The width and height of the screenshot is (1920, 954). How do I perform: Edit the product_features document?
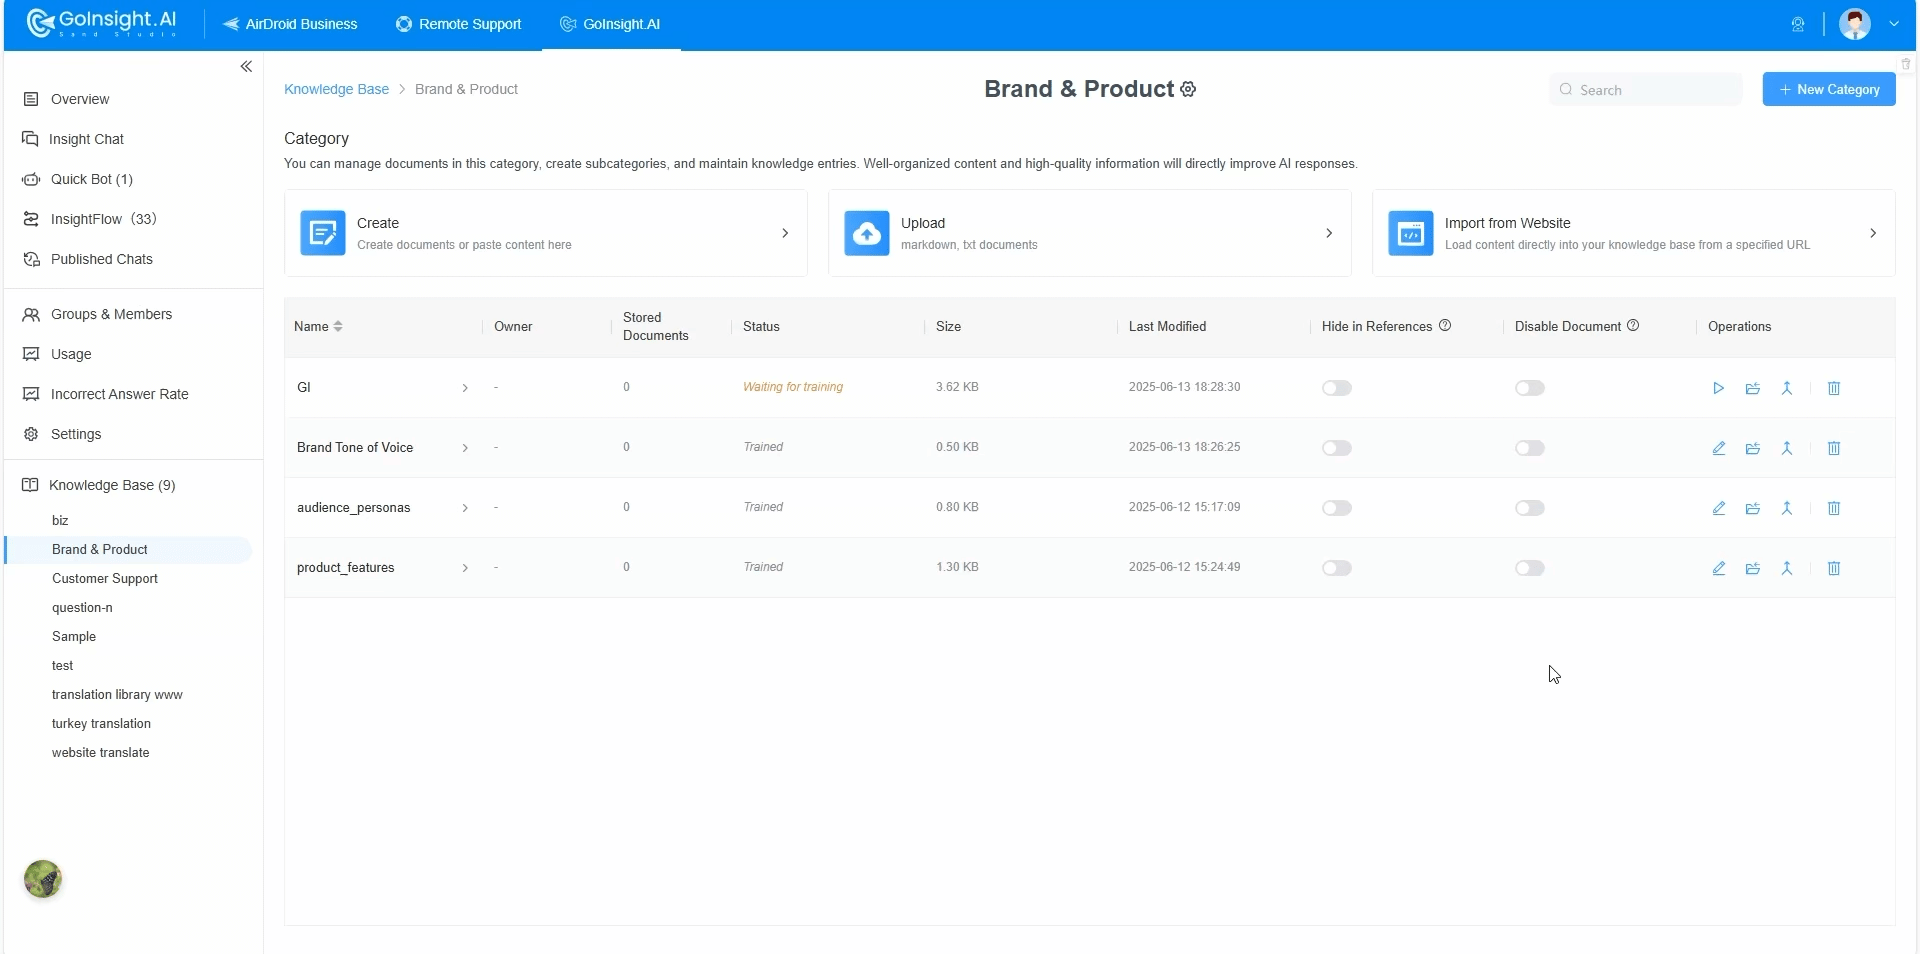pyautogui.click(x=1718, y=568)
